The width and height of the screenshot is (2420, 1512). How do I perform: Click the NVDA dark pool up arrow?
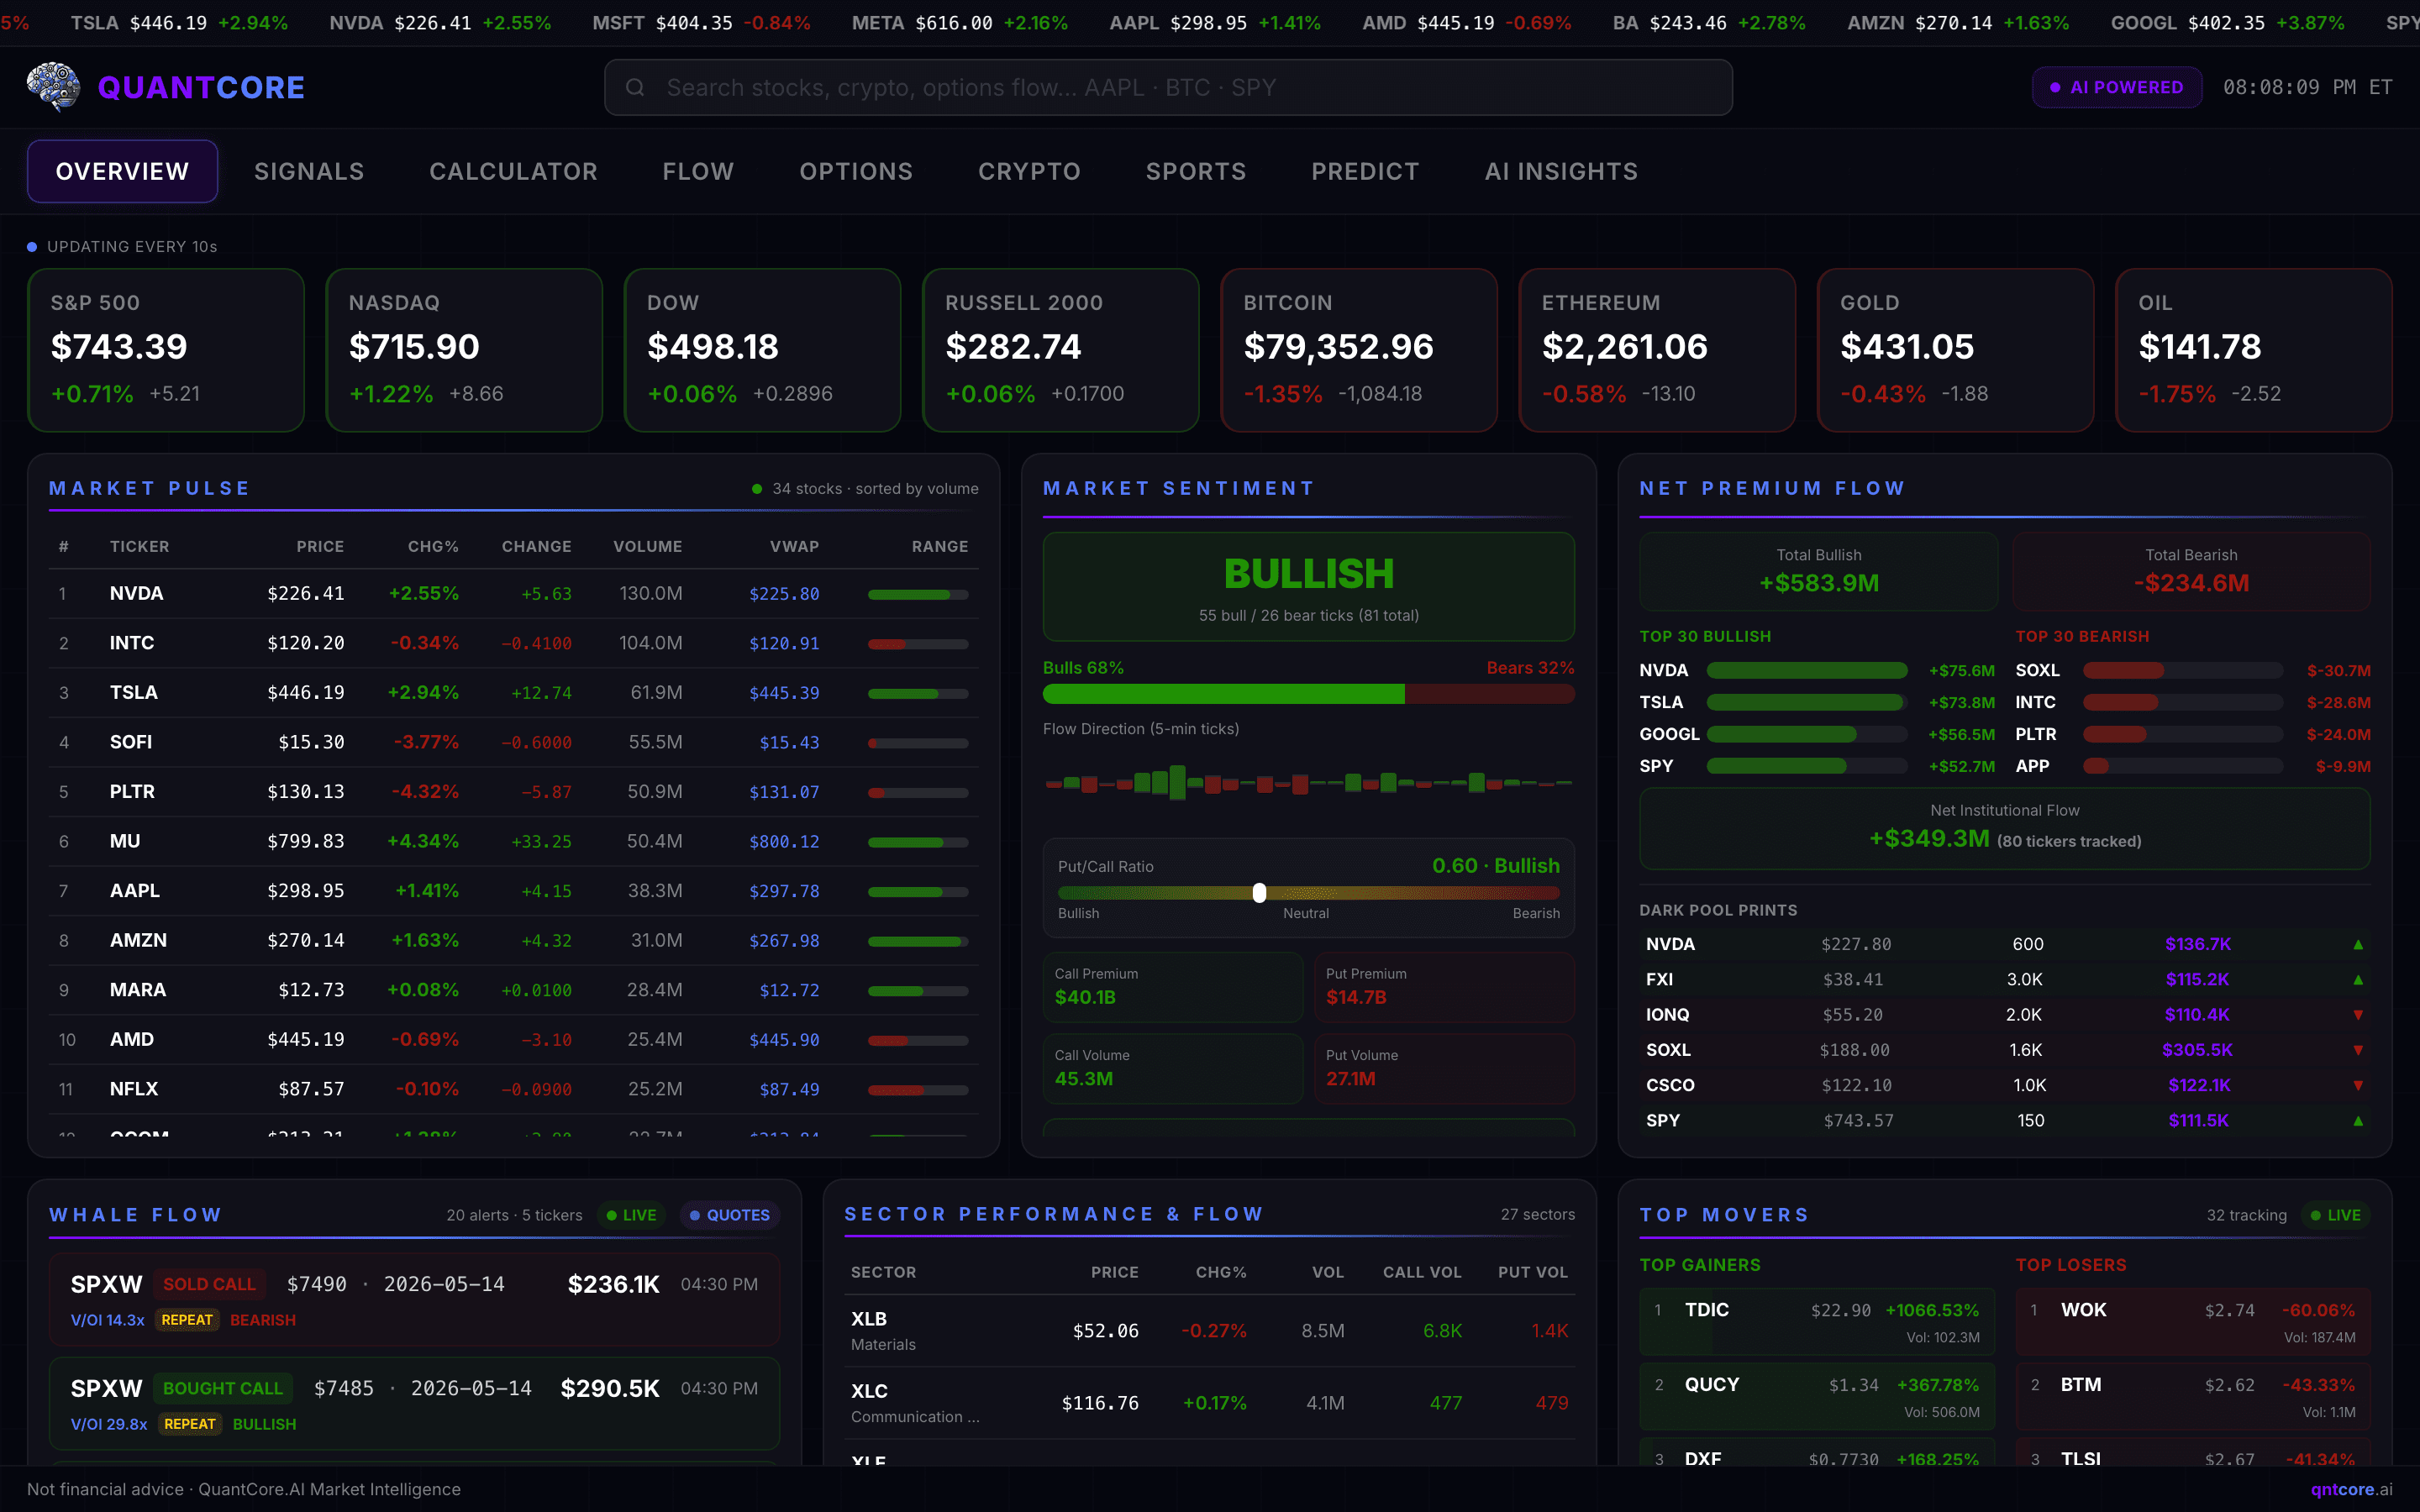(x=2358, y=944)
